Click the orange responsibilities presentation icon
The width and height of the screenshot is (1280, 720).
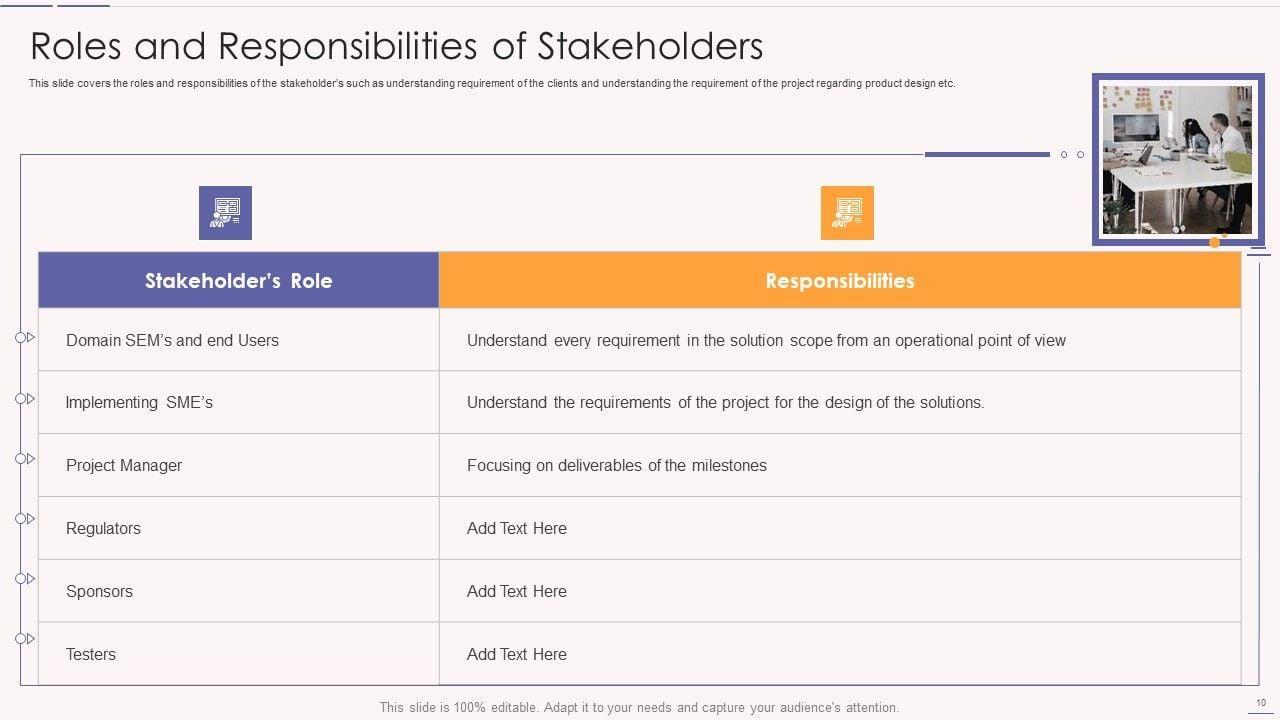tap(847, 213)
